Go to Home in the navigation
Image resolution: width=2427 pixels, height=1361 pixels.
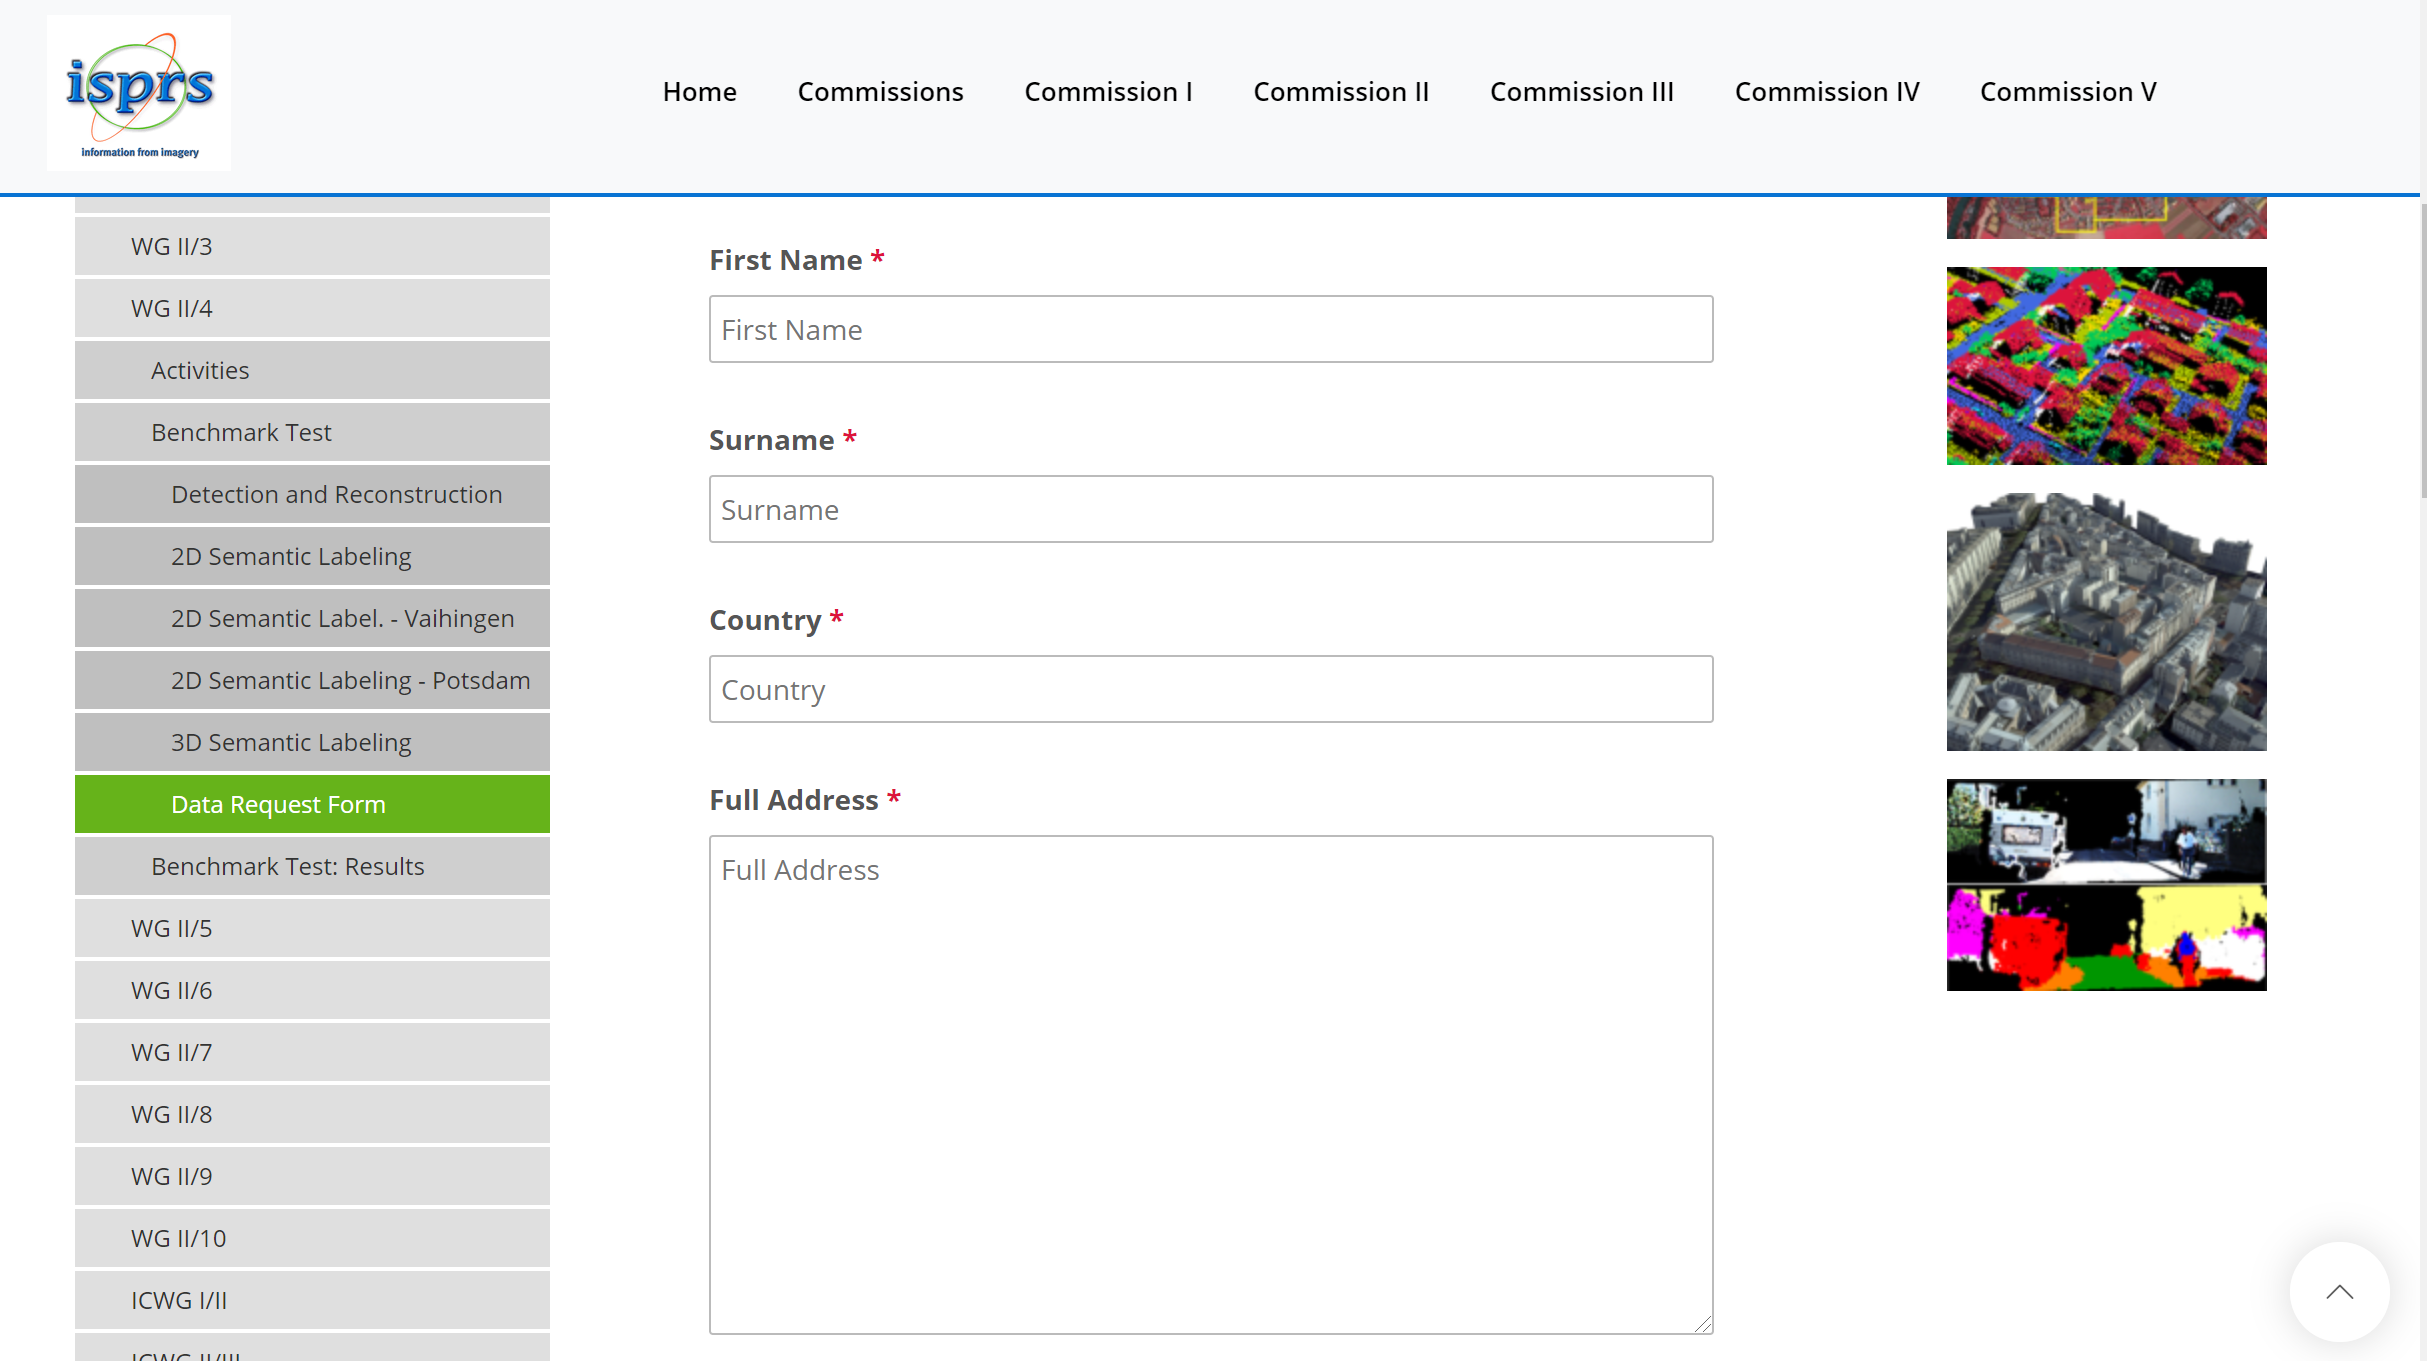[699, 92]
